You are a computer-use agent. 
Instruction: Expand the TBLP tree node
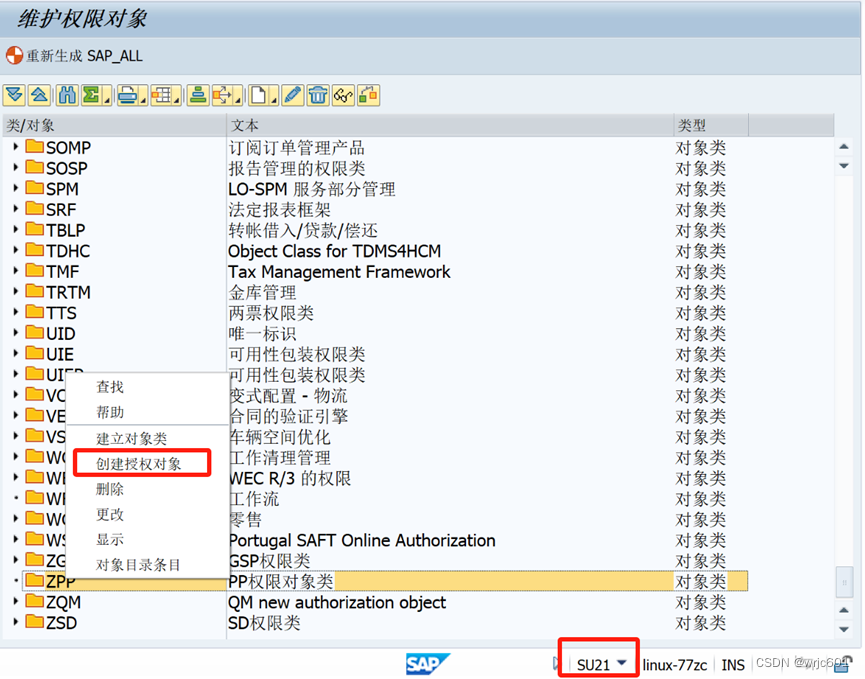click(15, 229)
